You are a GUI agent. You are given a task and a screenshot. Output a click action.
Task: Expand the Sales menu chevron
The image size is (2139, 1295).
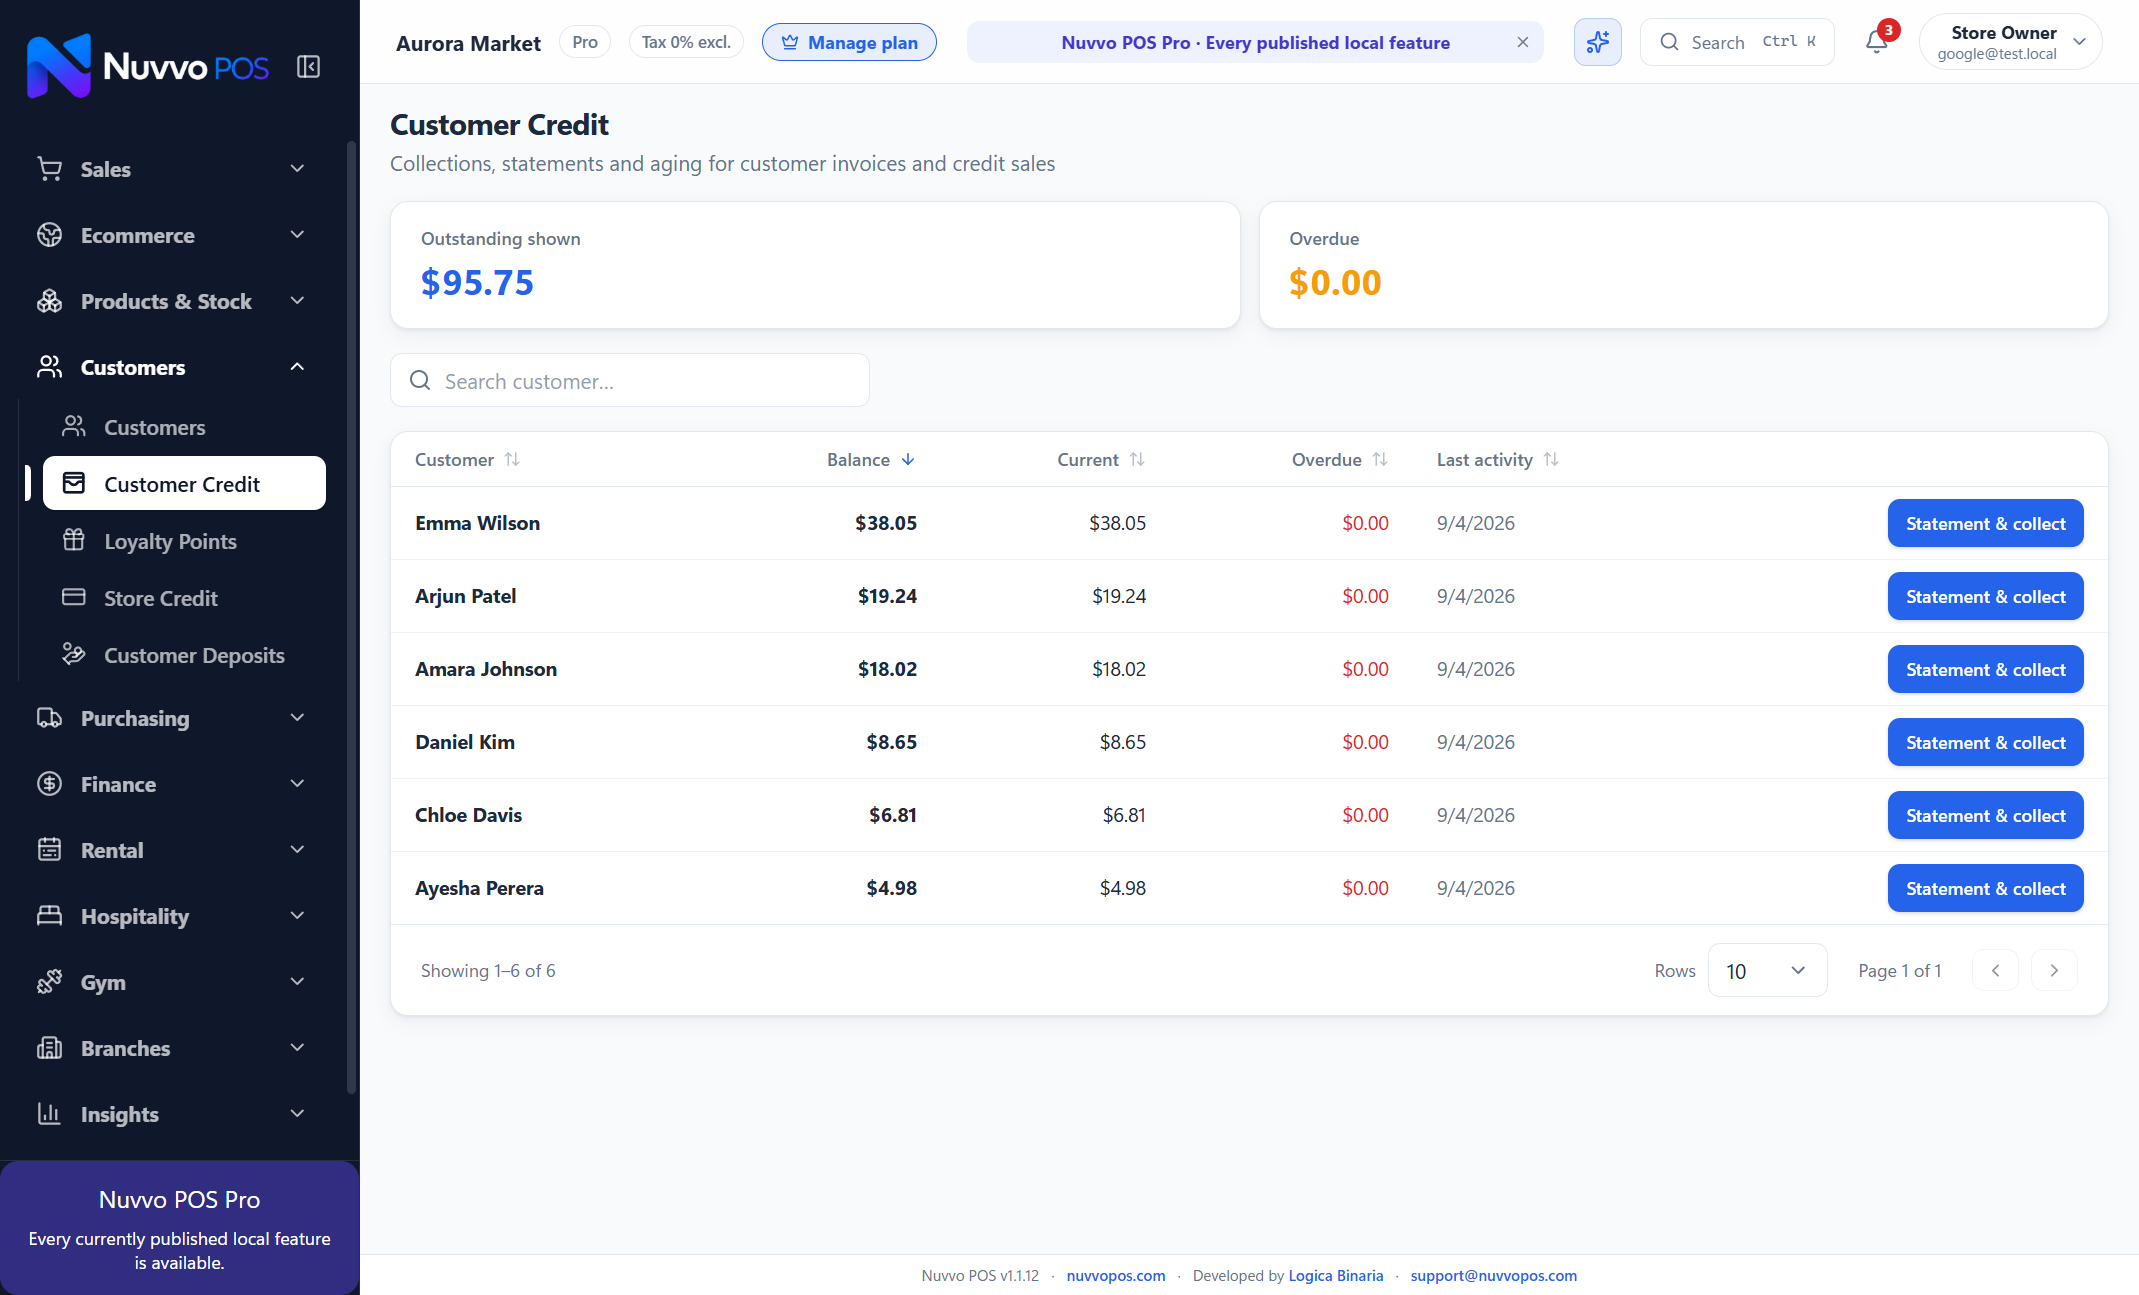click(297, 169)
